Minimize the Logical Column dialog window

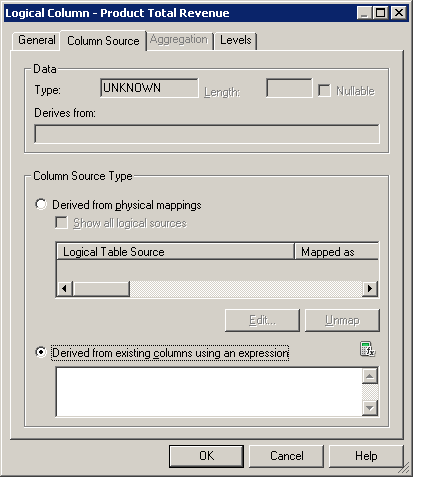(364, 13)
